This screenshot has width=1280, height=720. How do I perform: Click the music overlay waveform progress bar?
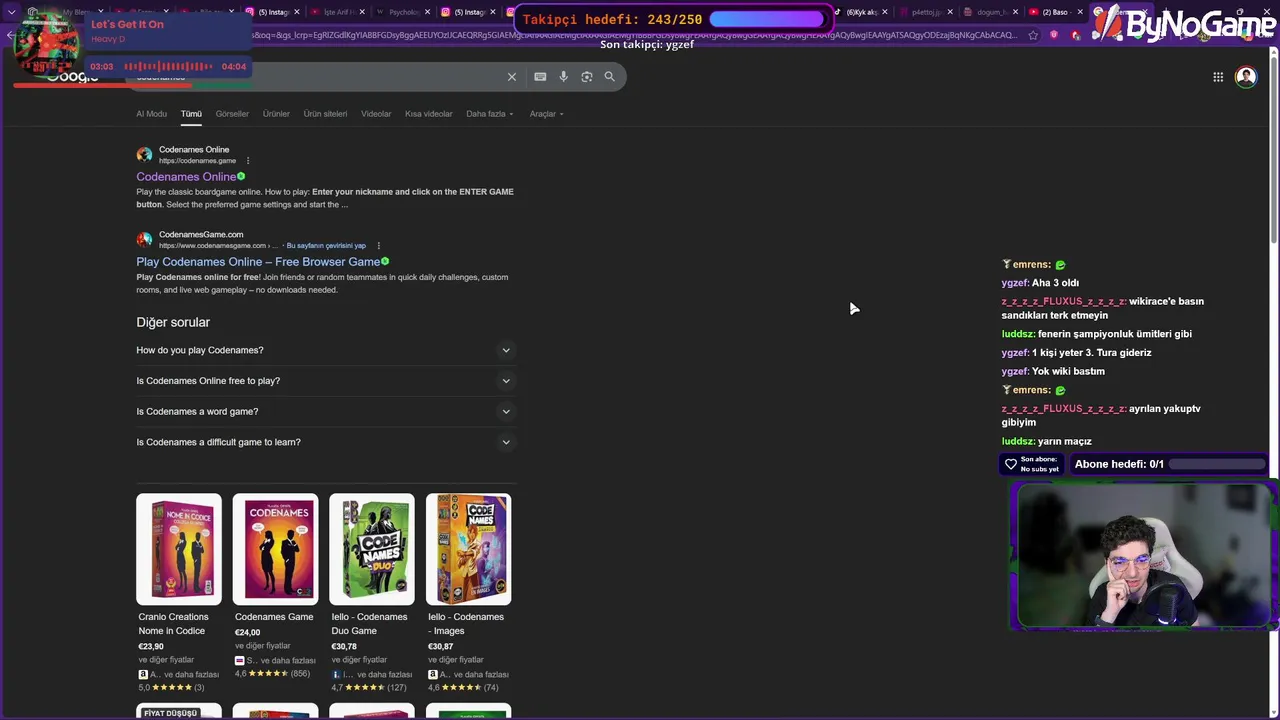point(169,67)
